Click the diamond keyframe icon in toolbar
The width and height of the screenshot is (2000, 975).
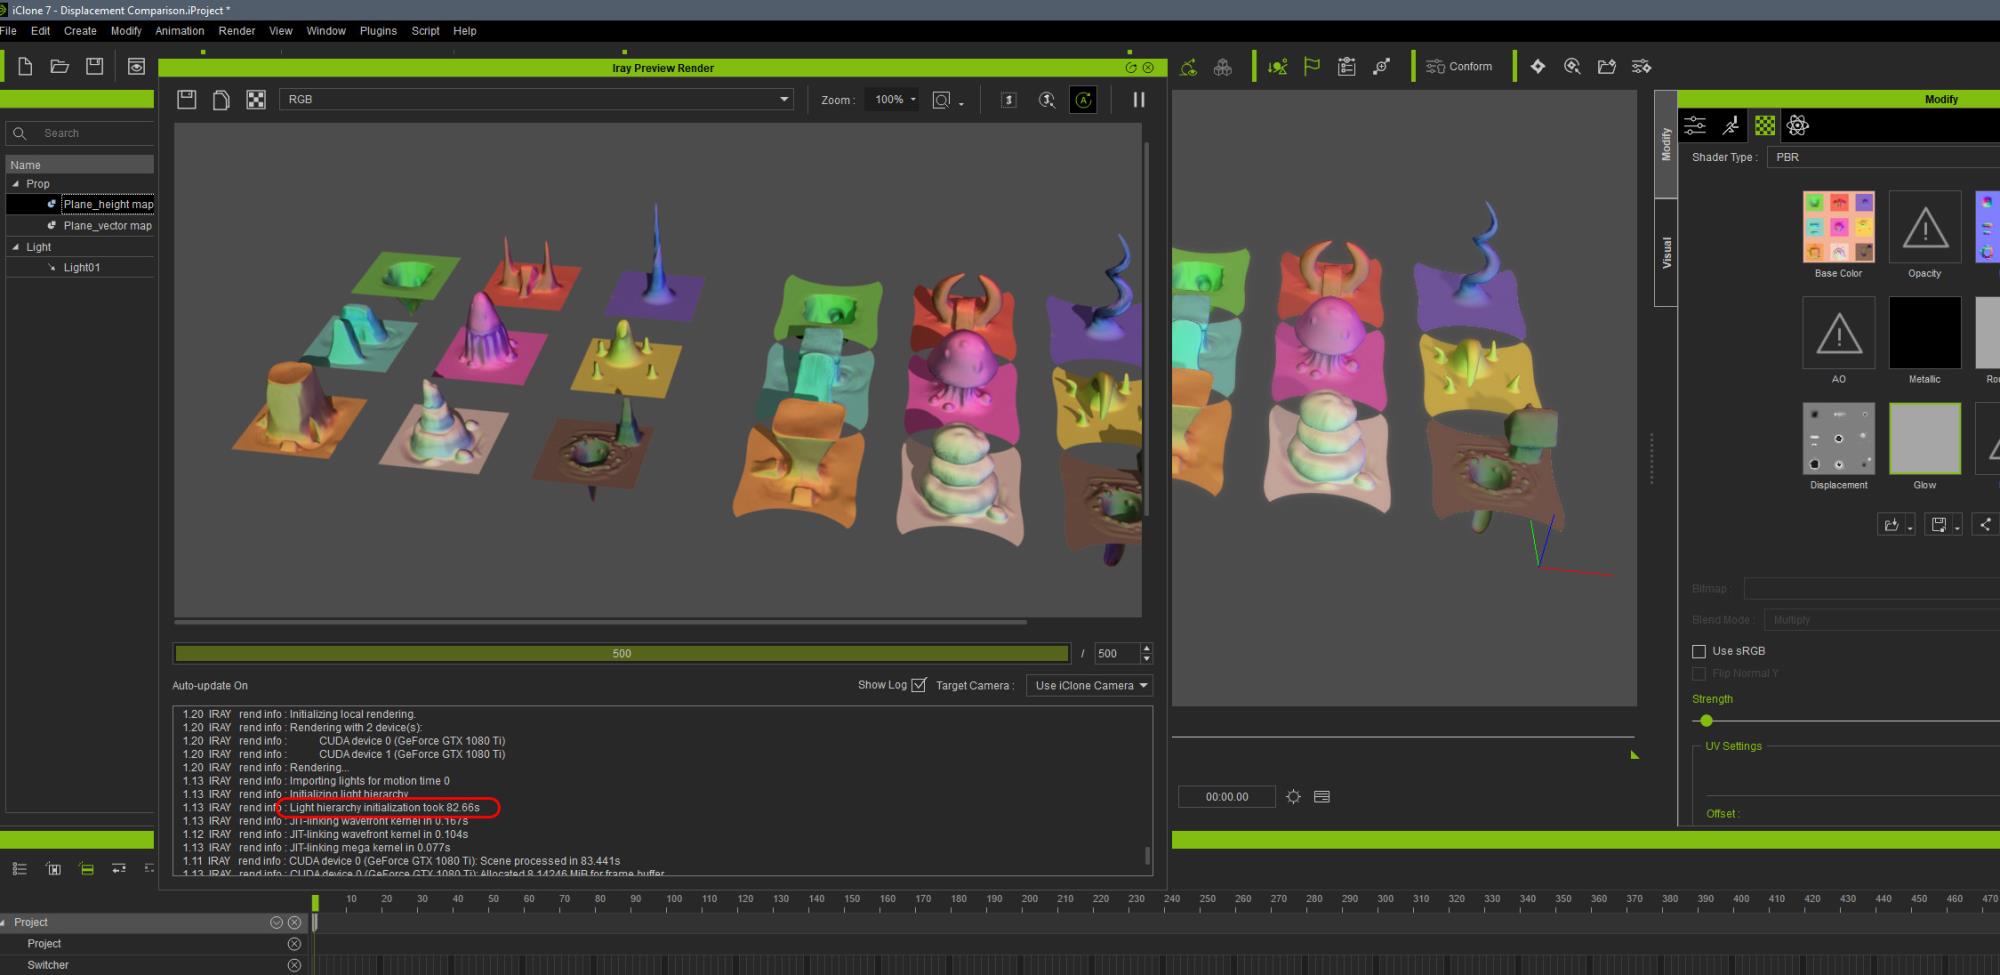[x=1538, y=67]
